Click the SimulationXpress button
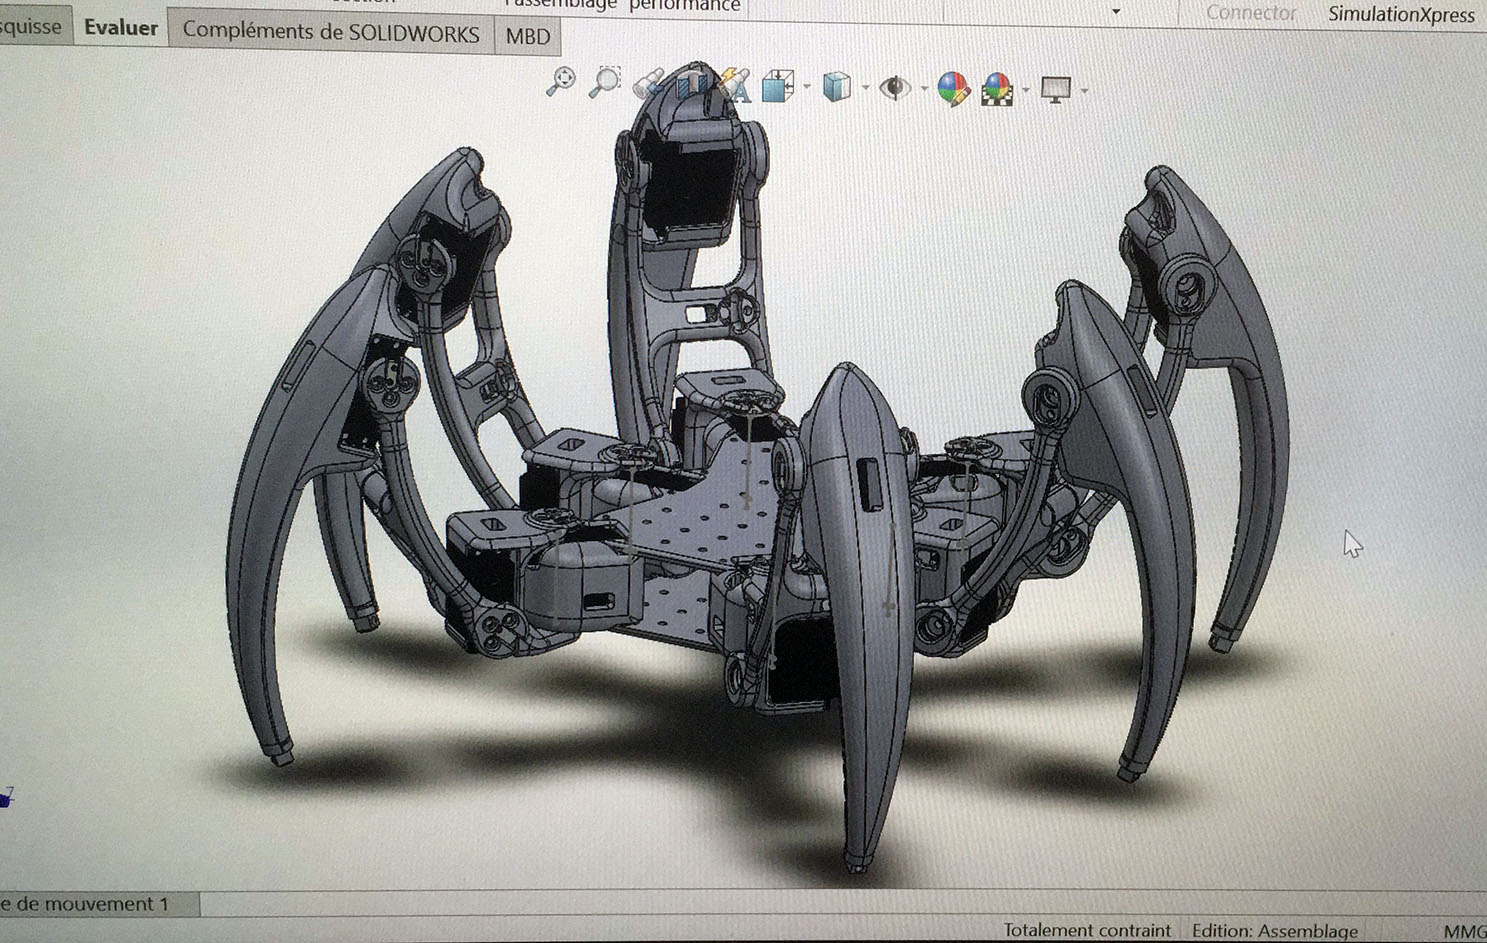The image size is (1487, 943). pyautogui.click(x=1400, y=14)
